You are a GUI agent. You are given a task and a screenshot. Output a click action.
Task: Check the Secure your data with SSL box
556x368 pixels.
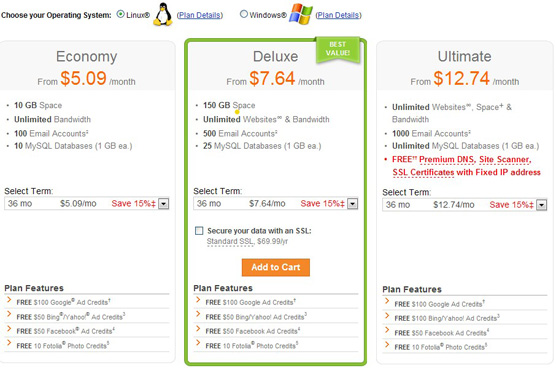pyautogui.click(x=199, y=231)
